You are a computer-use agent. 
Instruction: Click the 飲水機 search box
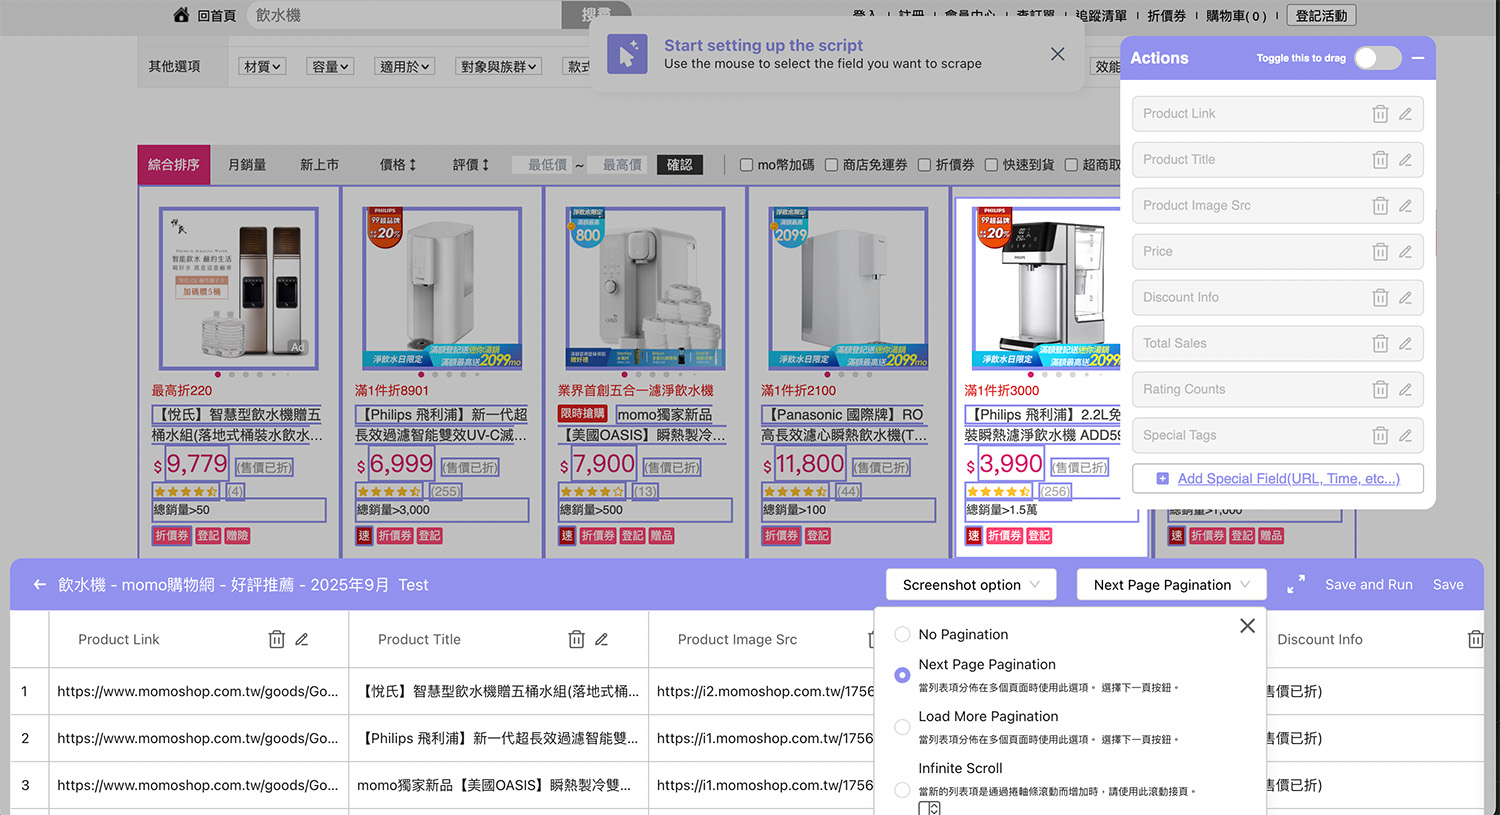click(x=403, y=15)
